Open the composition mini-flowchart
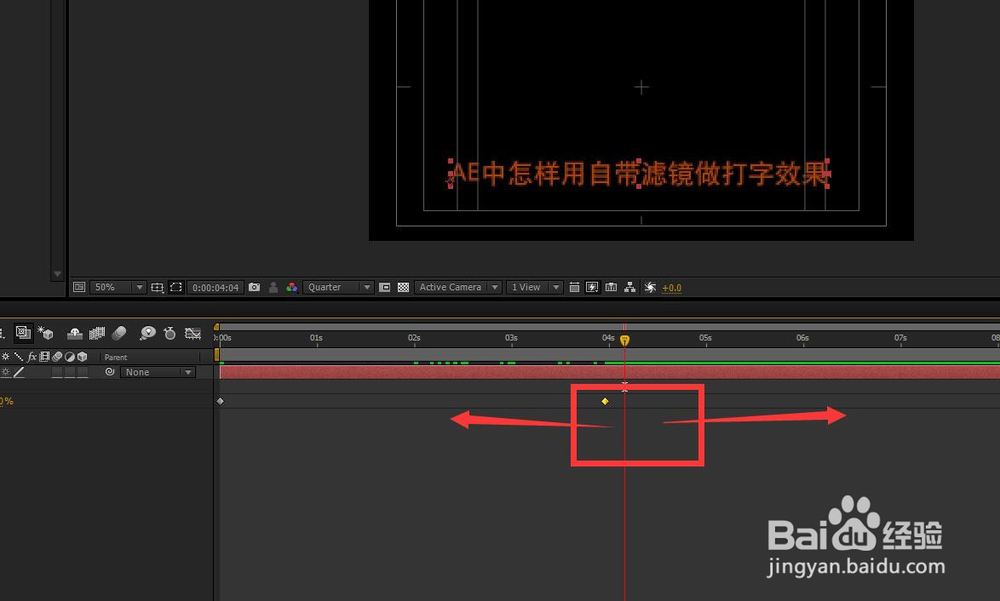Image resolution: width=1000 pixels, height=601 pixels. pyautogui.click(x=23, y=333)
